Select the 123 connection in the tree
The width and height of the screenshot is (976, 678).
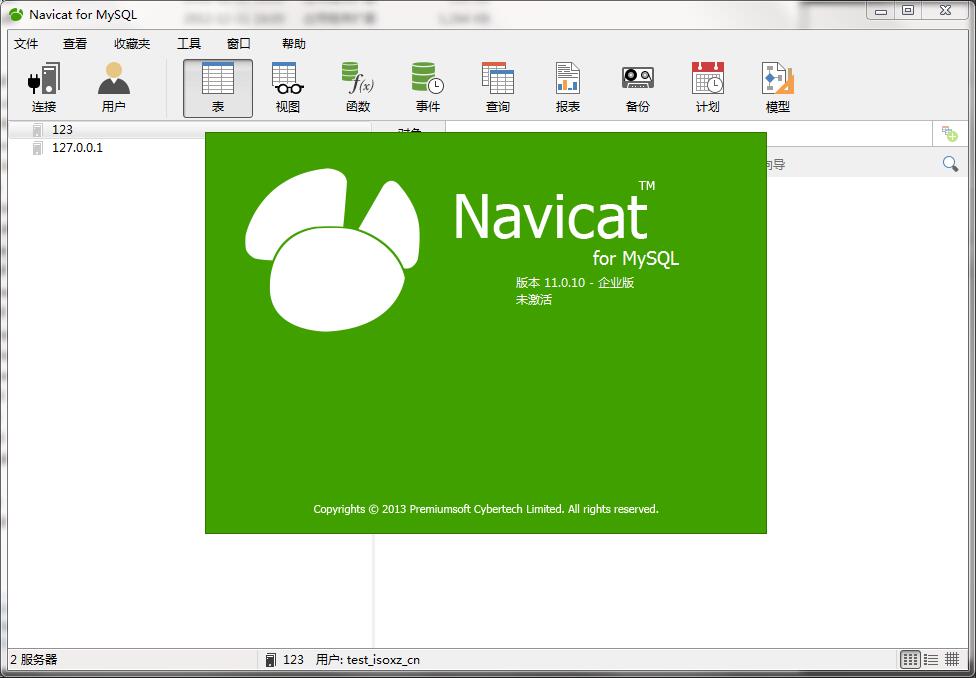pos(62,130)
